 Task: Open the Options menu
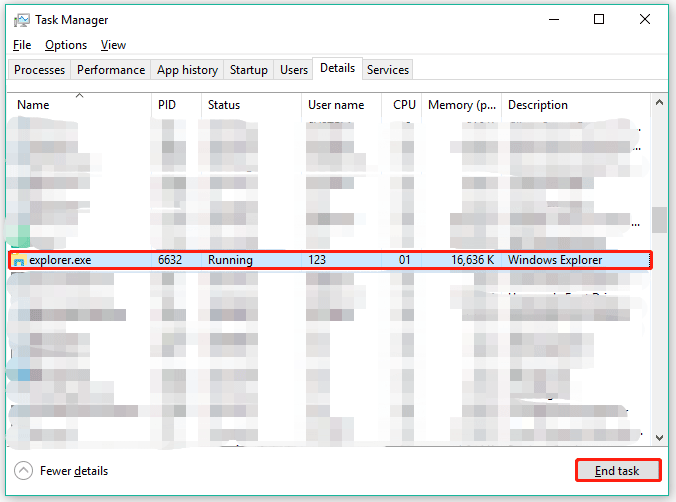[x=66, y=45]
